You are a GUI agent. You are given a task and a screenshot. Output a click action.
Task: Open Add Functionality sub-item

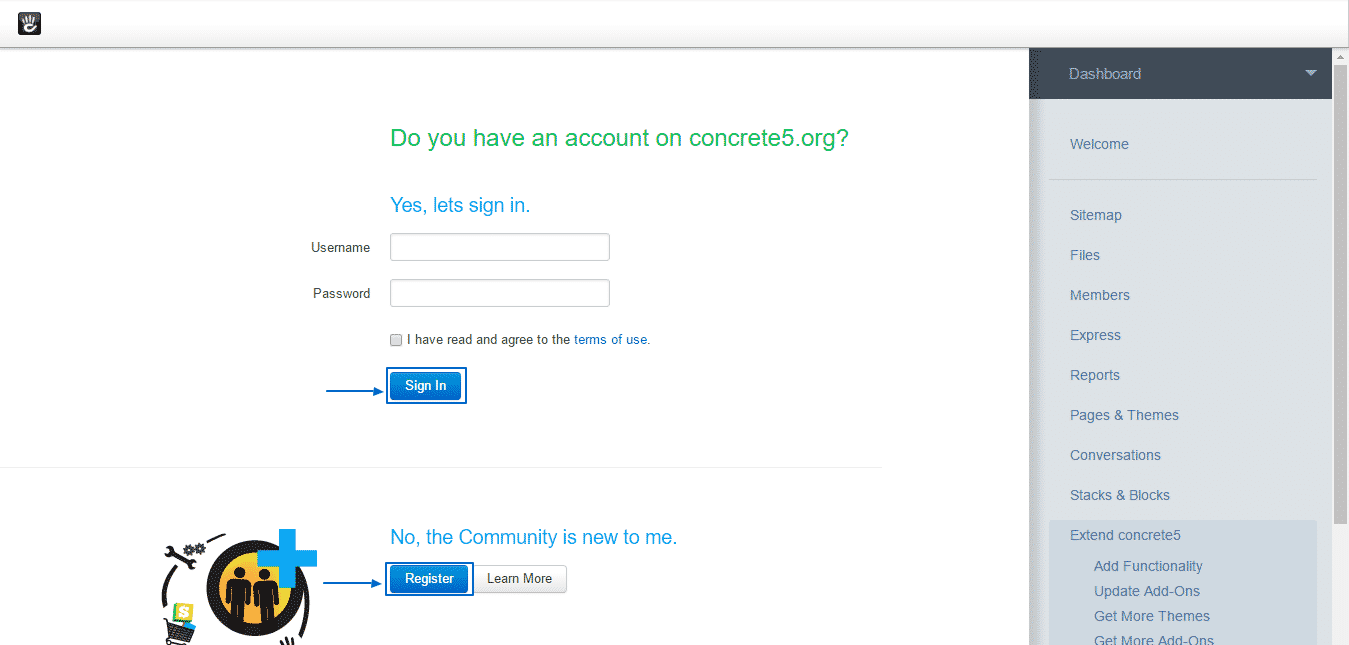[1148, 566]
